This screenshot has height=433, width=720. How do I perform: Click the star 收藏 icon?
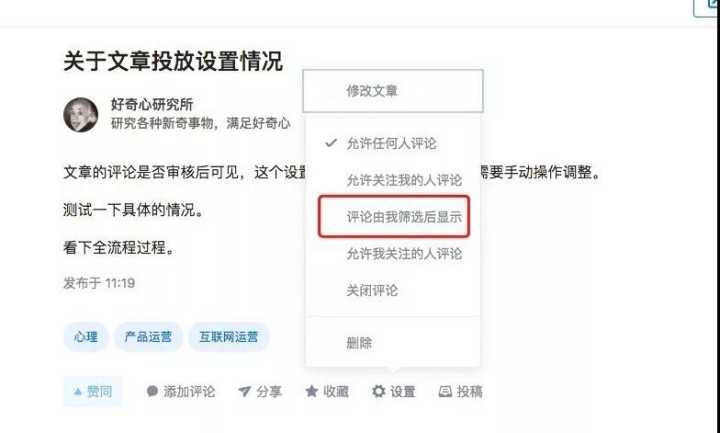(312, 391)
